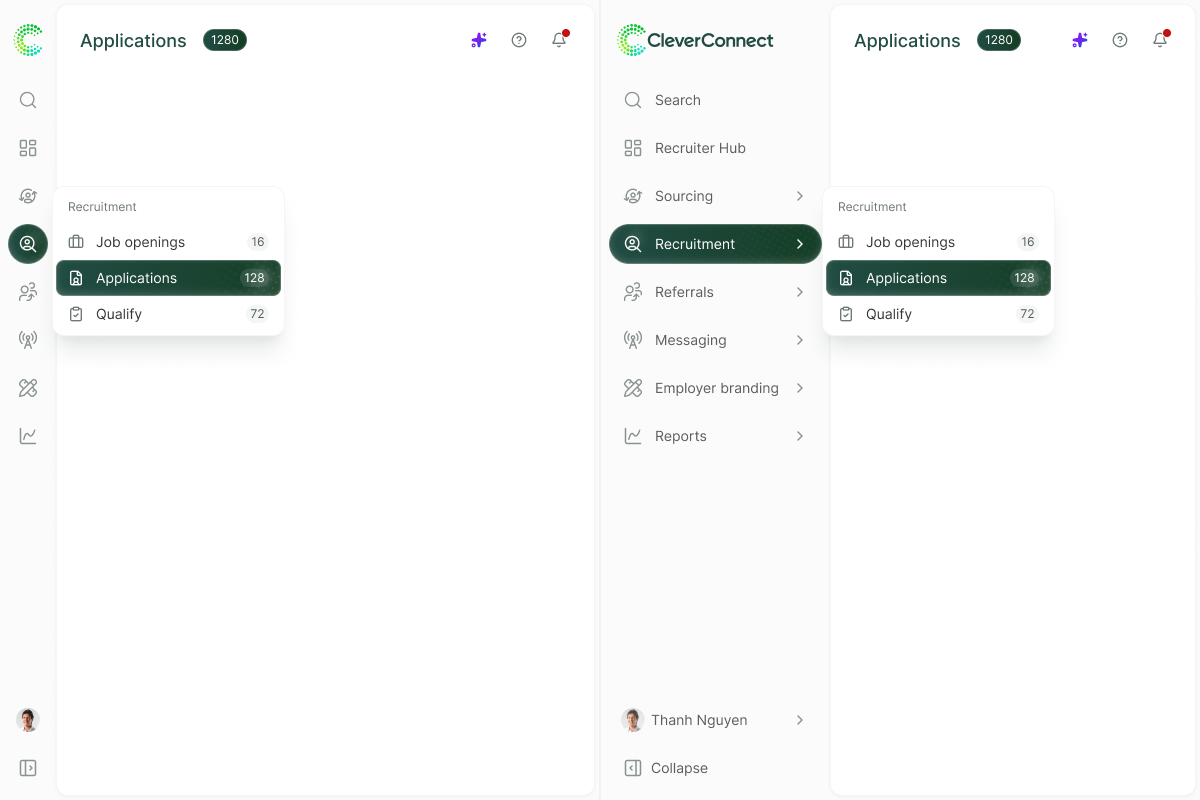Open Reports icon in collapsed sidebar
1200x800 pixels.
click(28, 436)
